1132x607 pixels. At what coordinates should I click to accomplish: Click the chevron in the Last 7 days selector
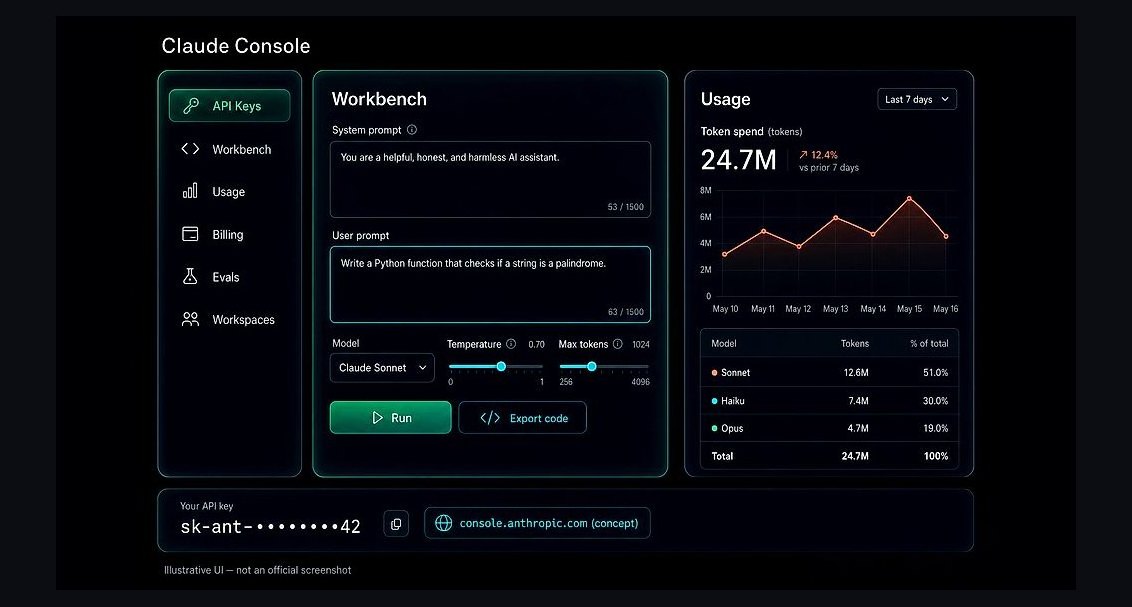944,100
